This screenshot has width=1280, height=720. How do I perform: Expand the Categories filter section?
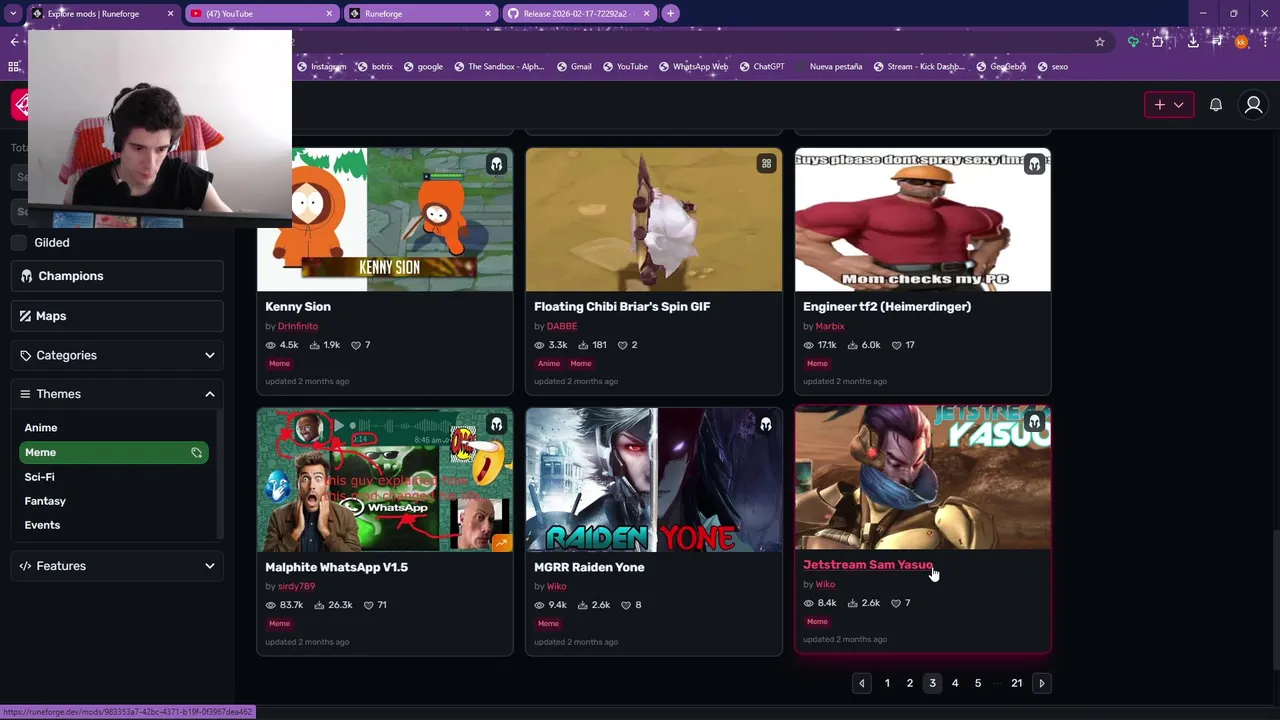(117, 355)
